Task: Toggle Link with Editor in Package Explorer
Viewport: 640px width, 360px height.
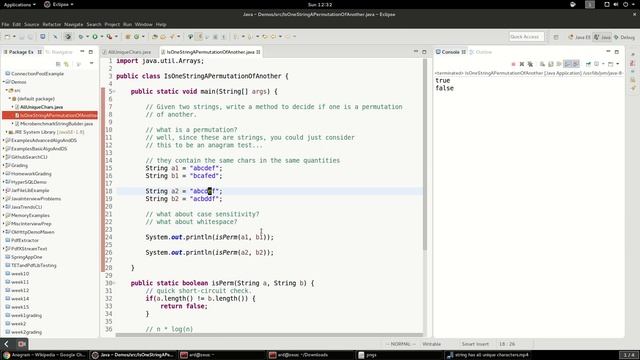Action: (x=66, y=64)
